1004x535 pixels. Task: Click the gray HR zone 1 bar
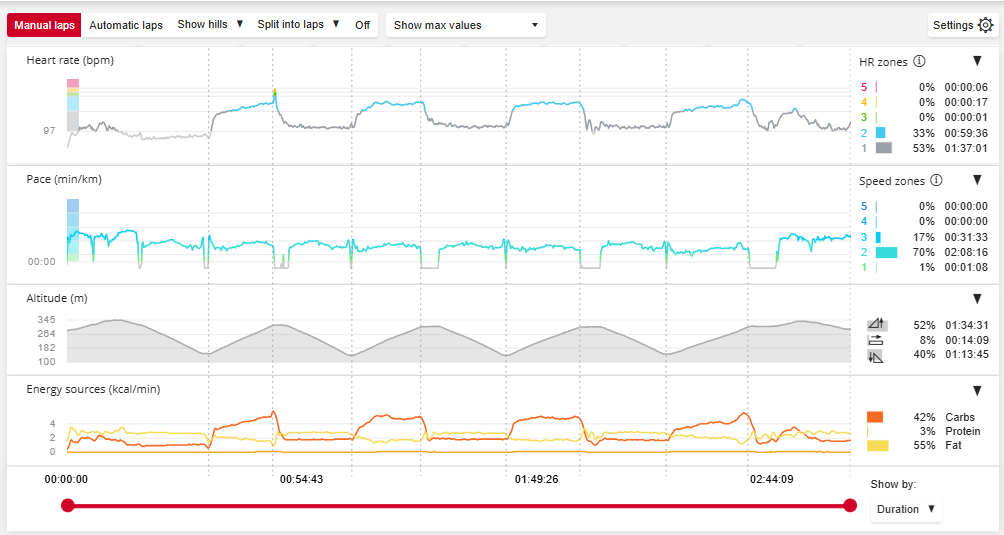point(883,148)
